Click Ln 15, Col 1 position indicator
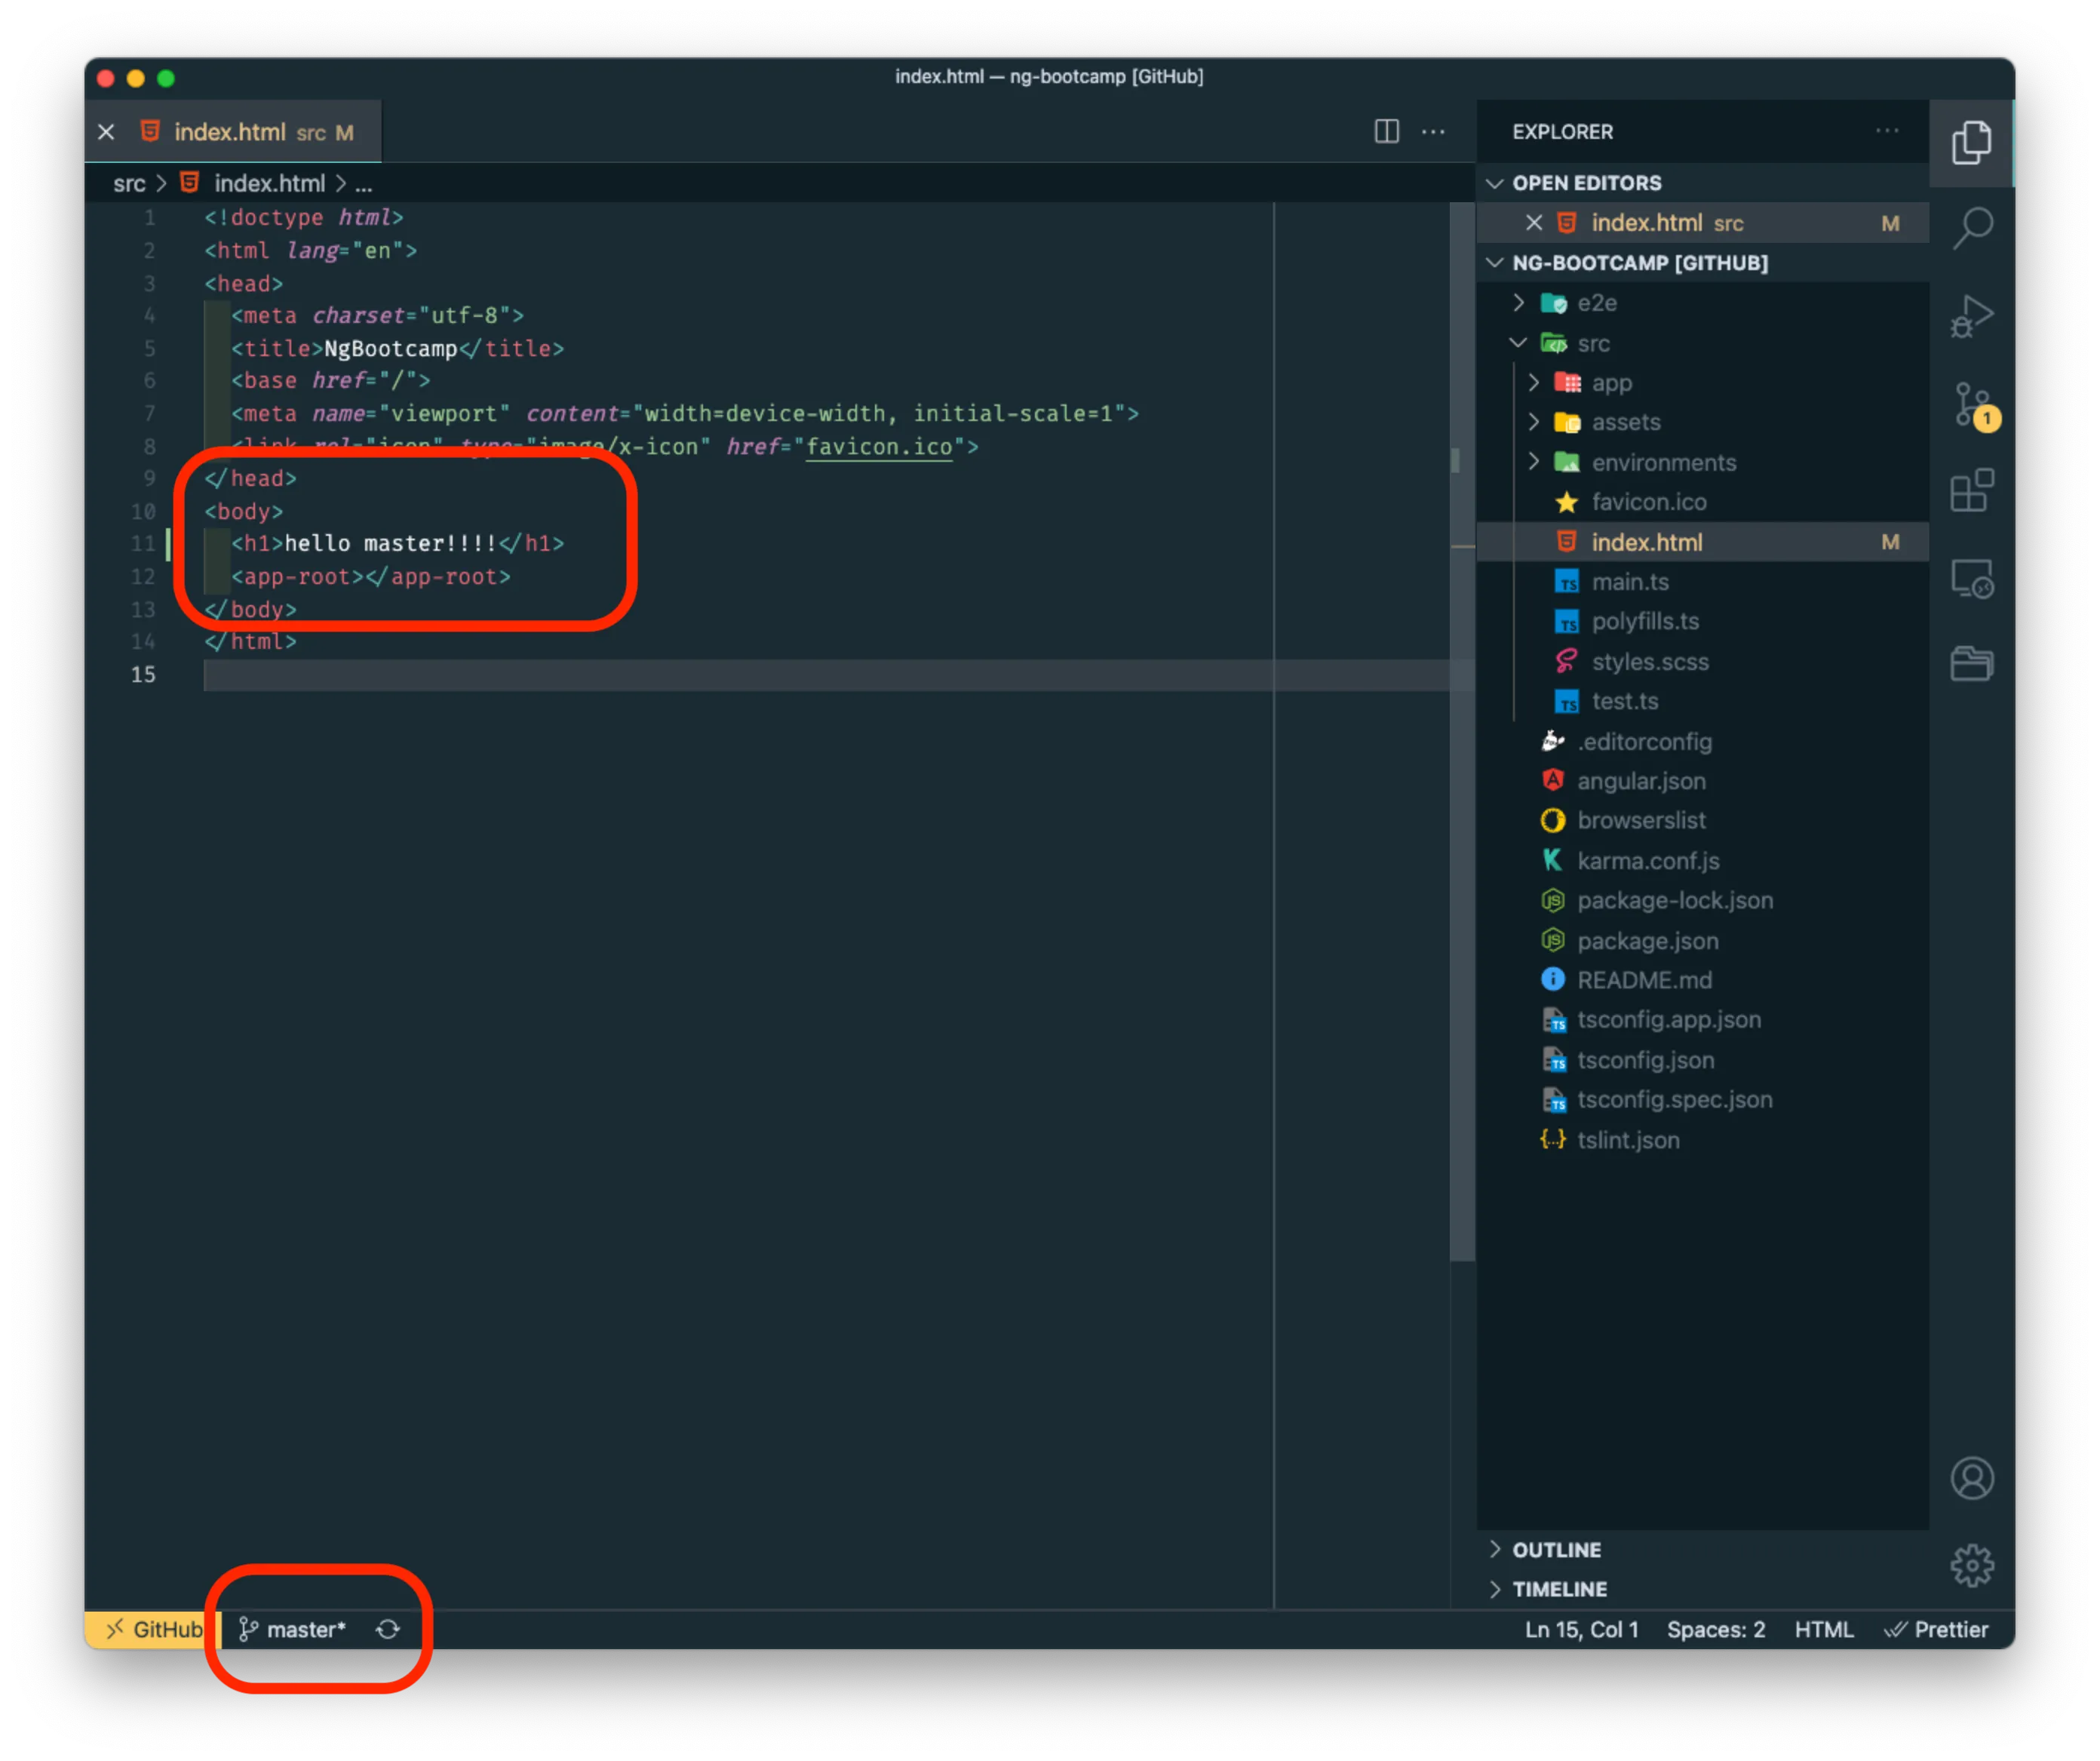Screen dimensions: 2100x1761 [x=1581, y=1629]
